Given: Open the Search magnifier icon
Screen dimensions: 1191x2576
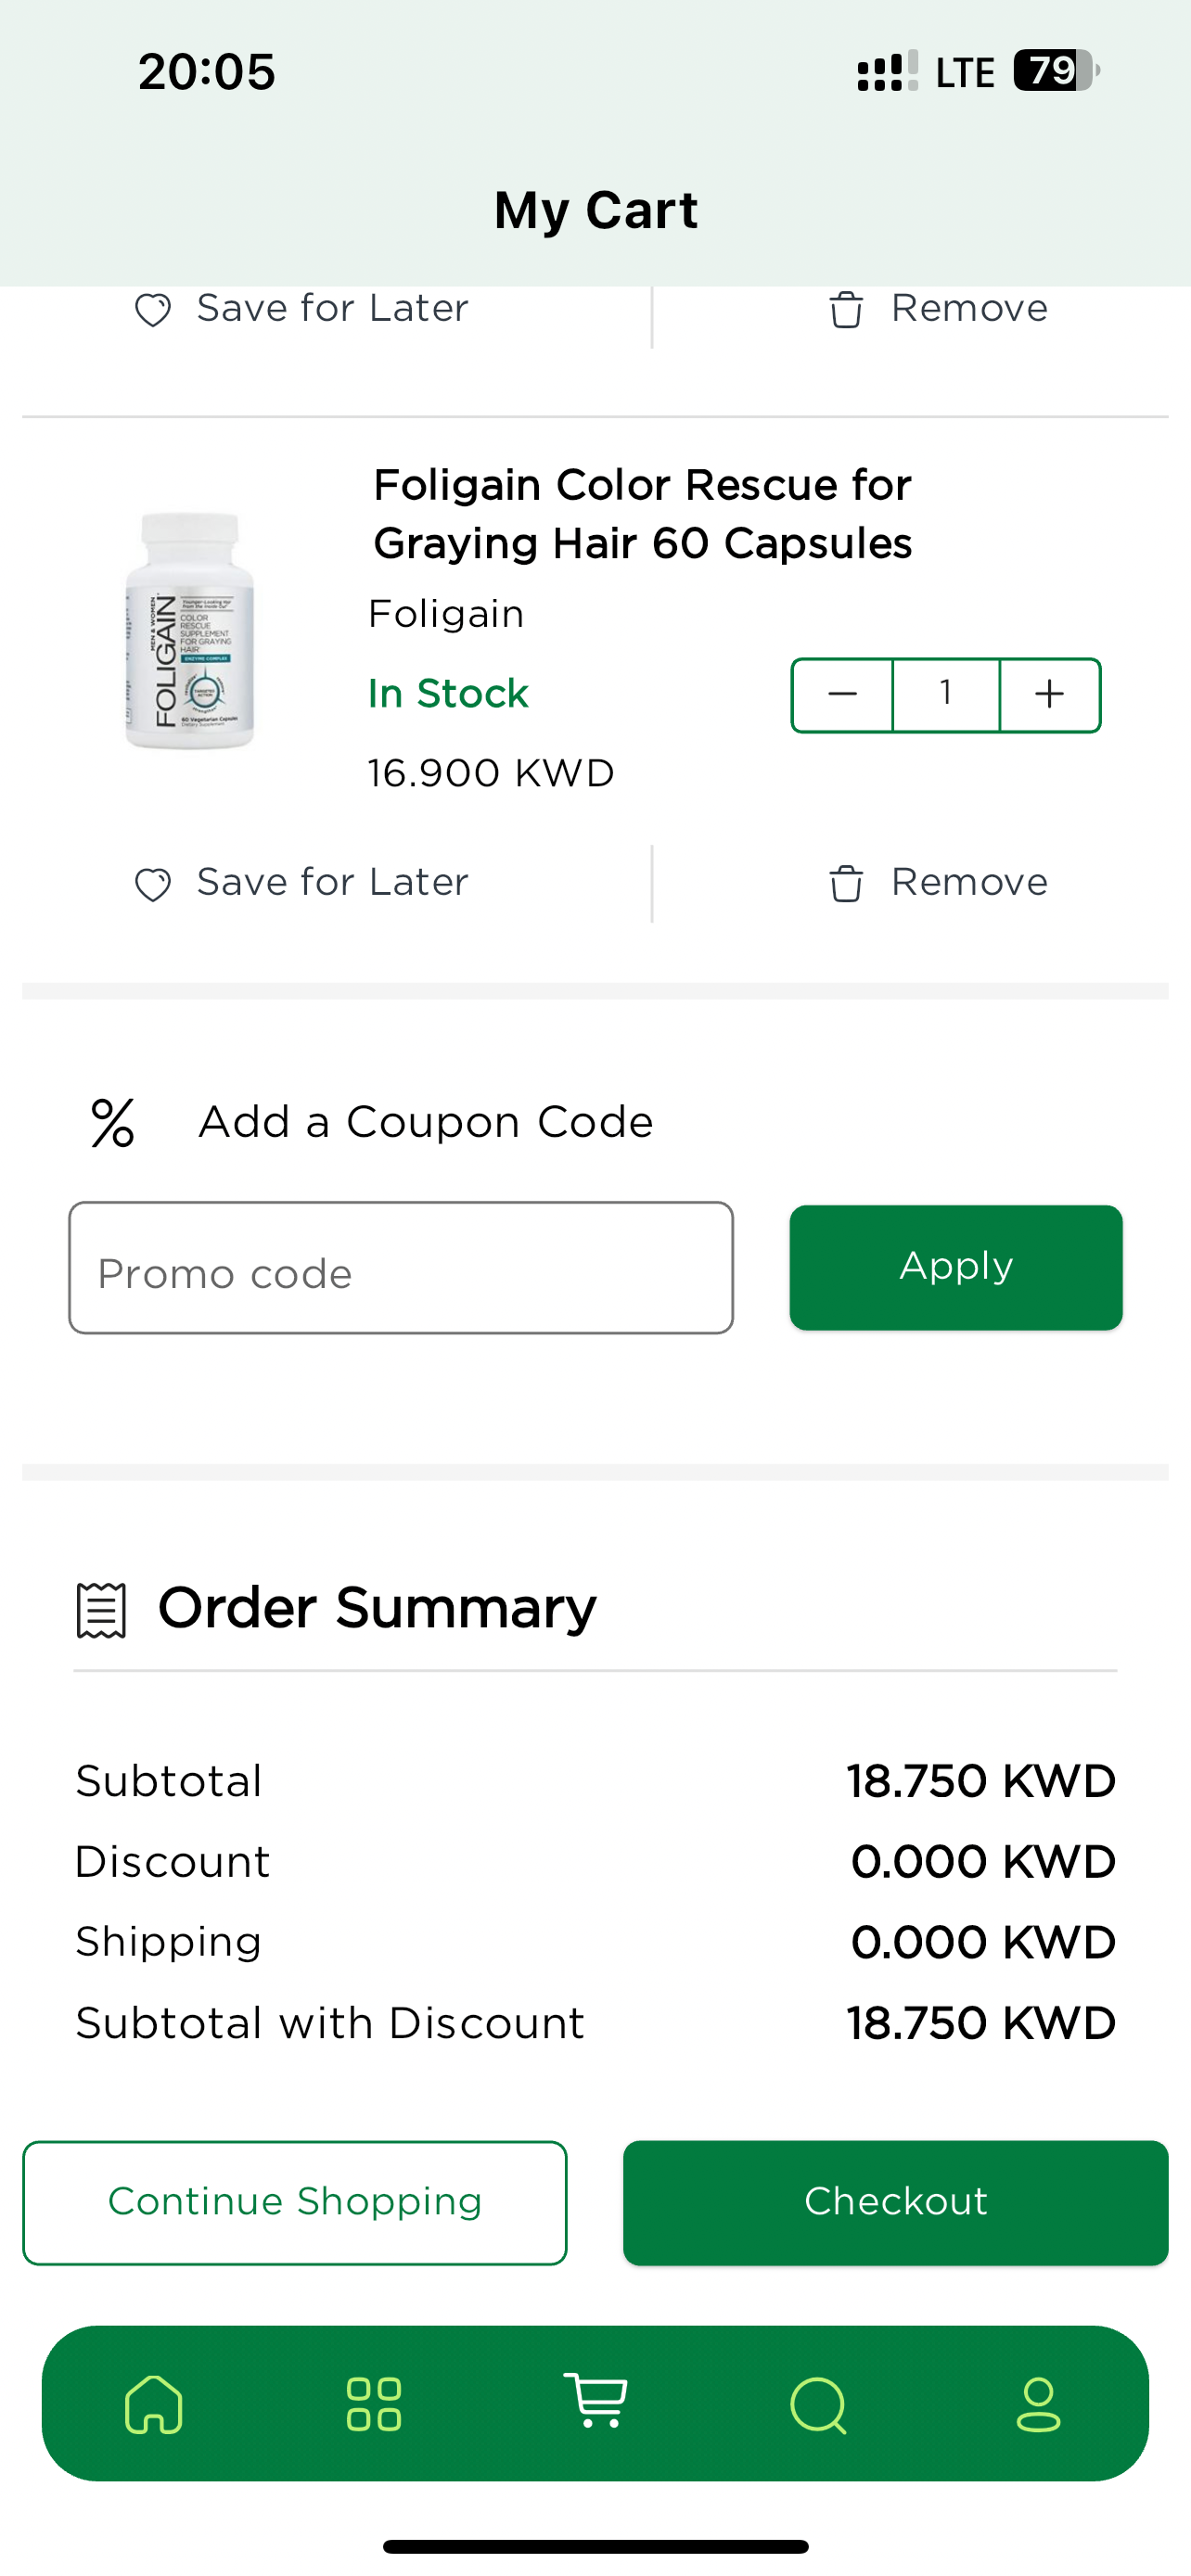Looking at the screenshot, I should tap(818, 2405).
